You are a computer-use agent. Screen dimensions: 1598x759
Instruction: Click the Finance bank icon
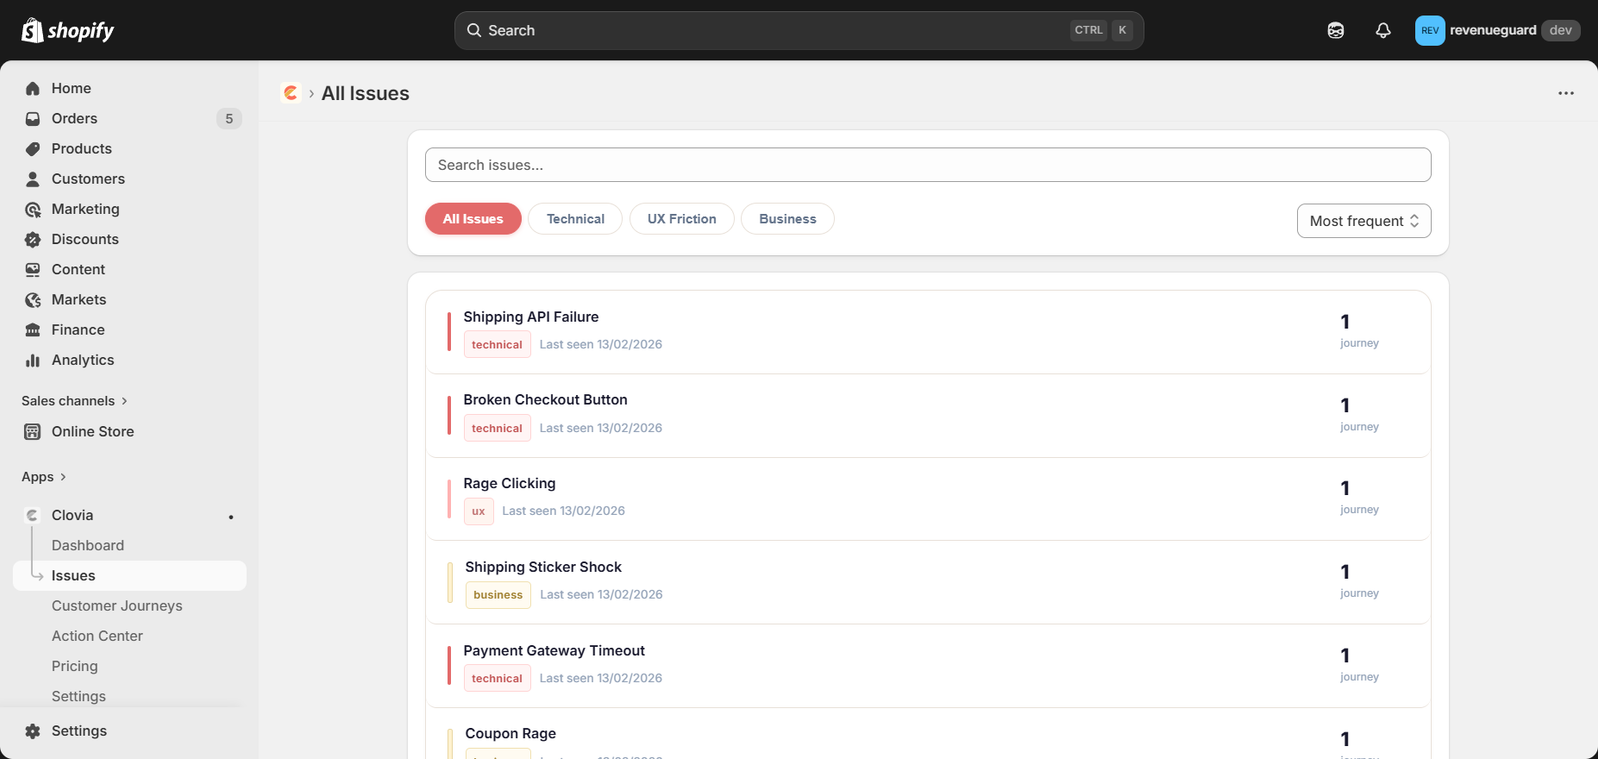(x=33, y=330)
